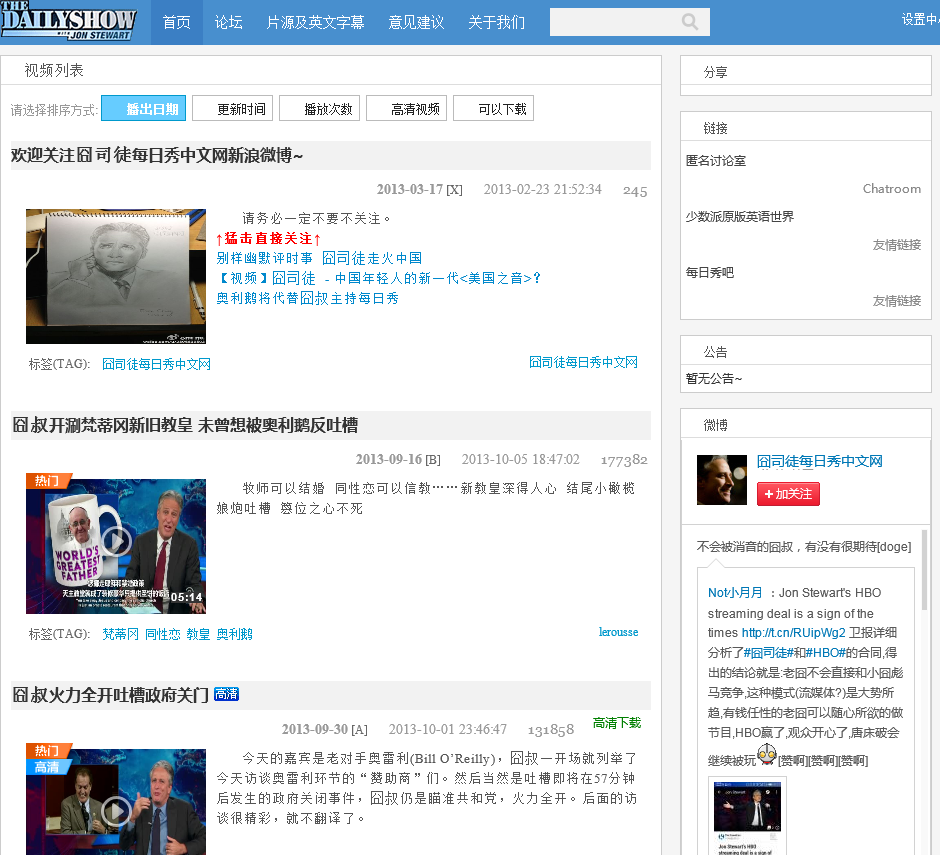Click tag 囧司徒每日秀中文网 under the first post
Image resolution: width=940 pixels, height=855 pixels.
pyautogui.click(x=156, y=364)
